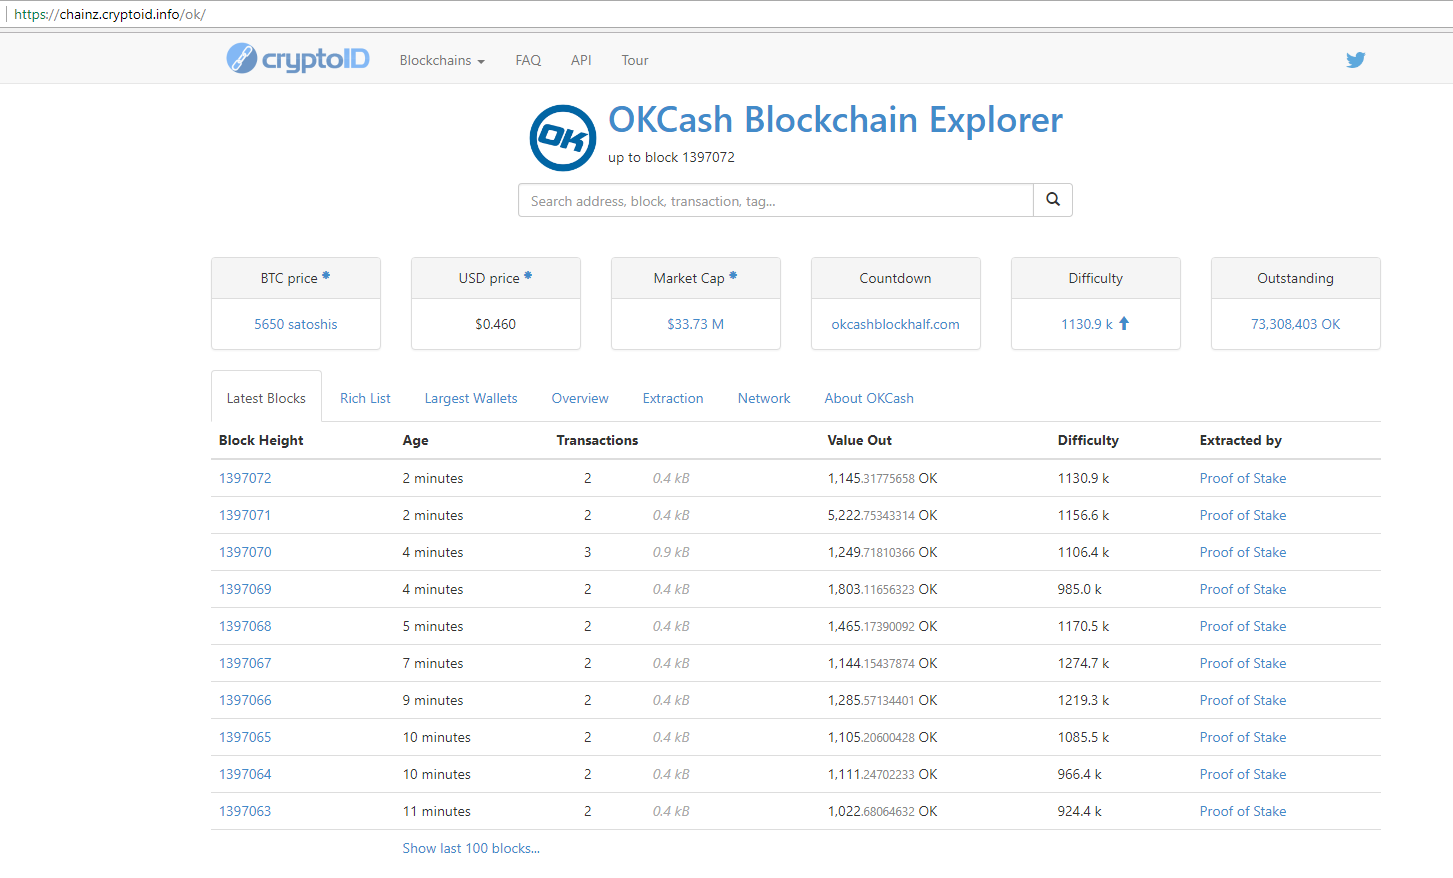Click the '11 minutes' age cell

click(437, 811)
